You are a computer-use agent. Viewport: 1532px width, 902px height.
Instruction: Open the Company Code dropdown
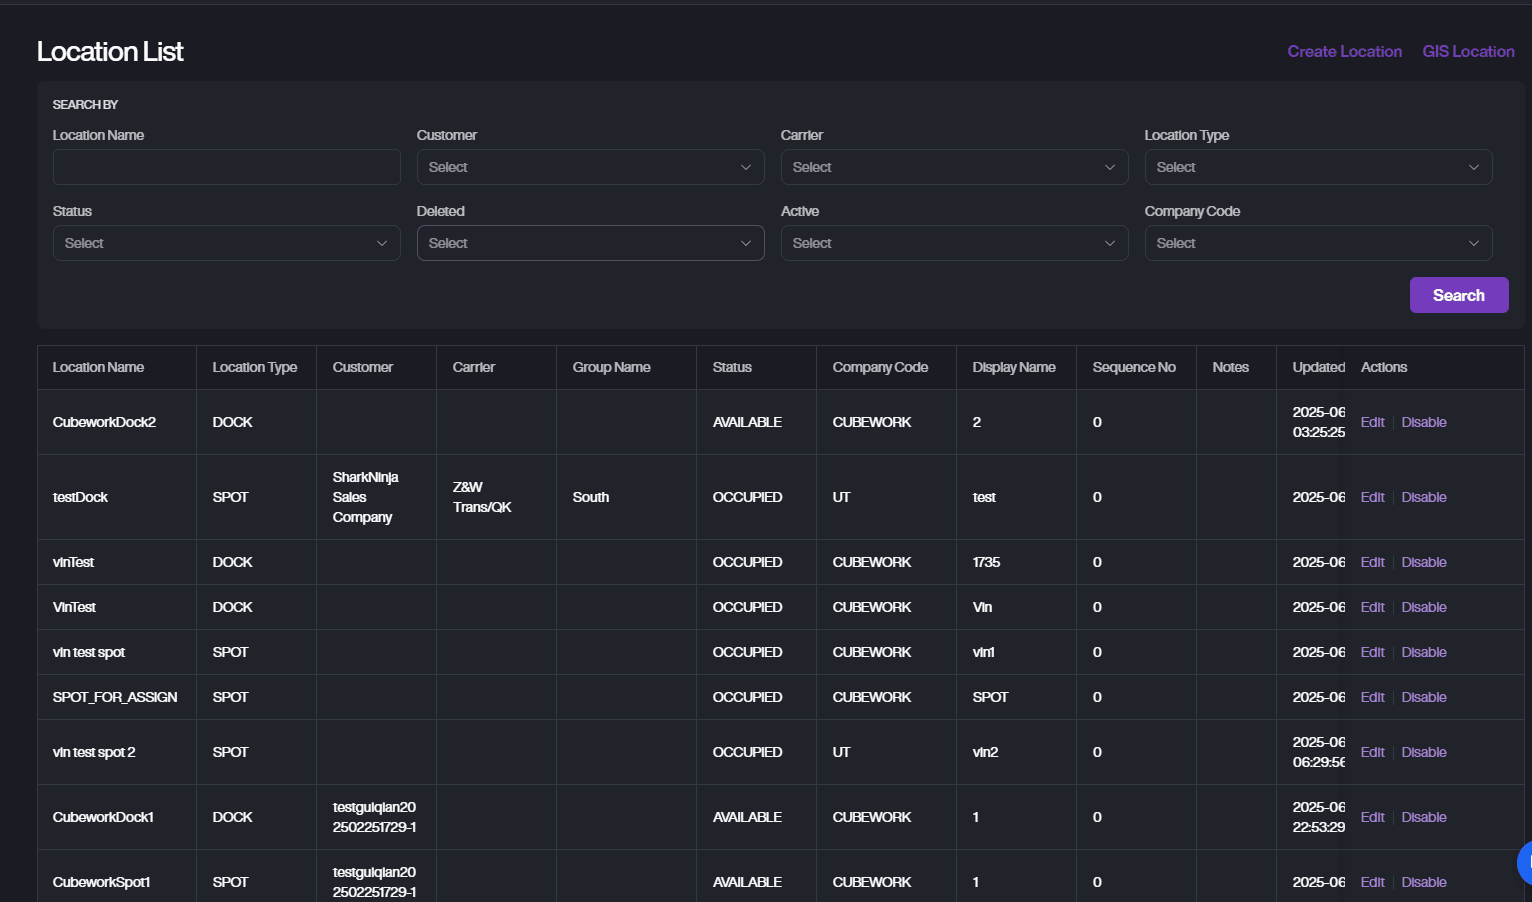click(1318, 243)
